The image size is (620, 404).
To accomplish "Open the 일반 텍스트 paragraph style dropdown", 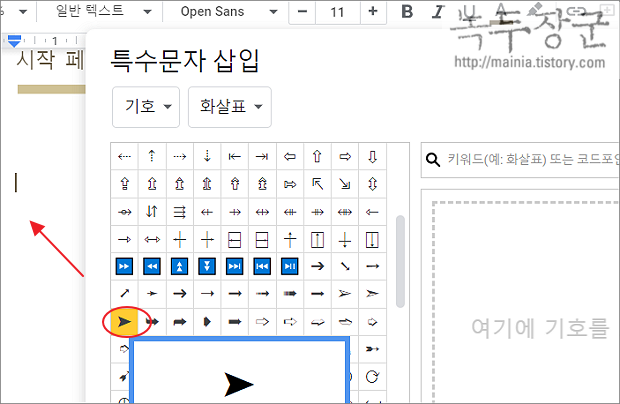I will [x=102, y=11].
